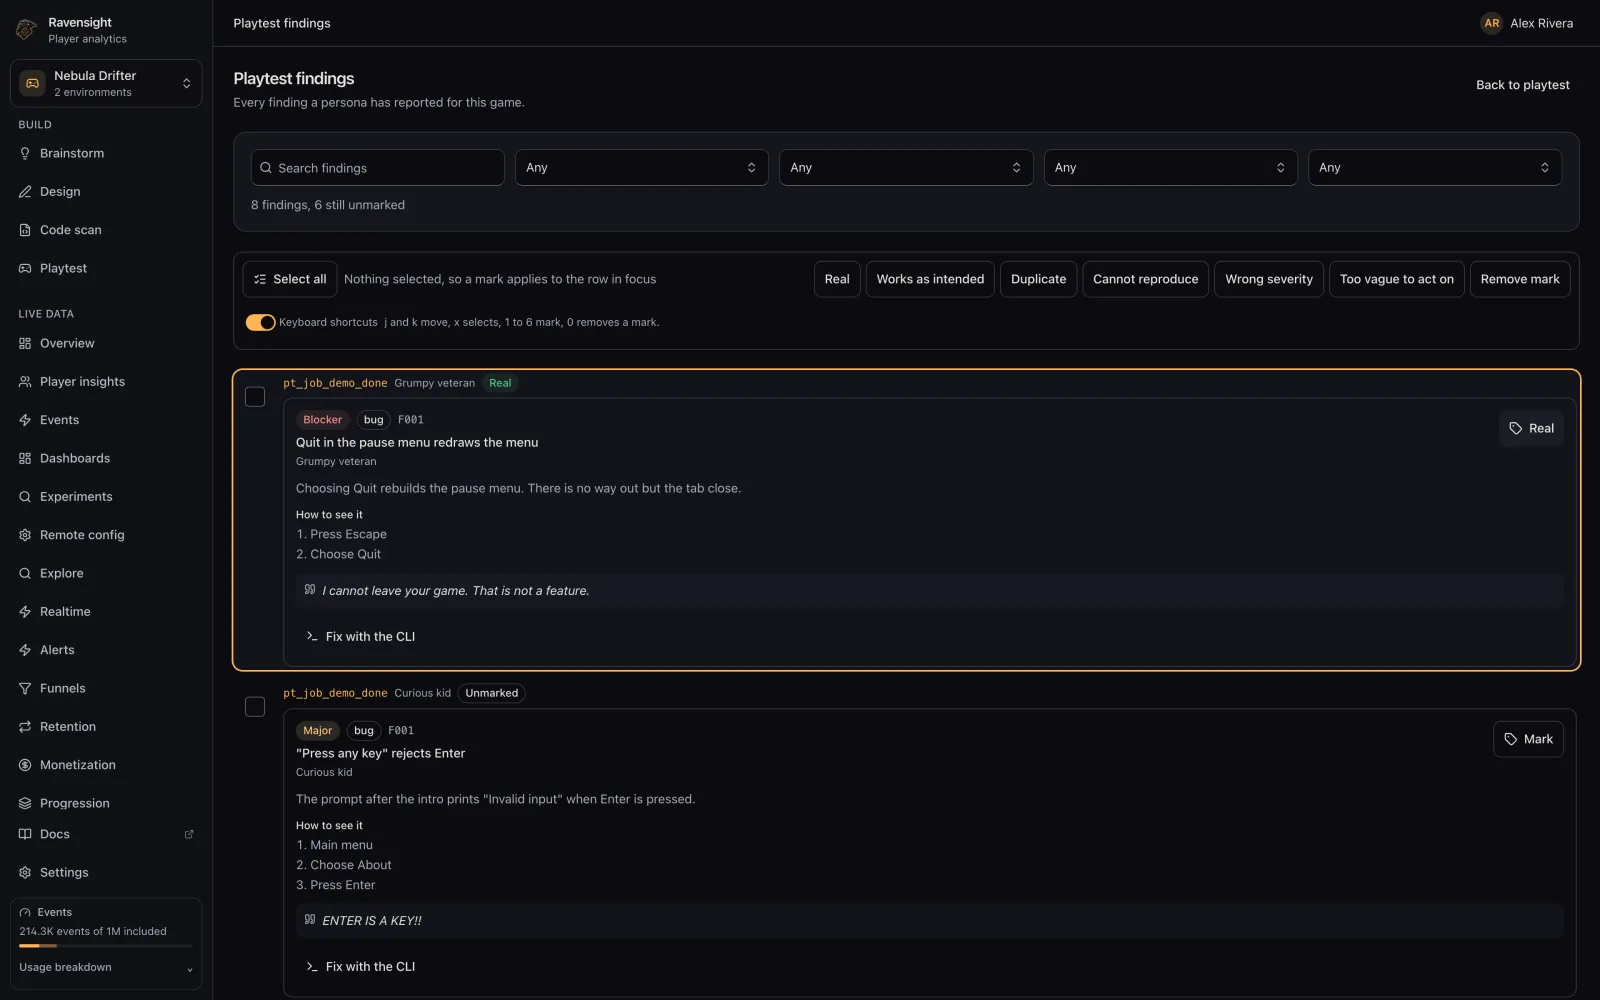
Task: Open the Nebula Drifter game switcher
Action: pos(106,83)
